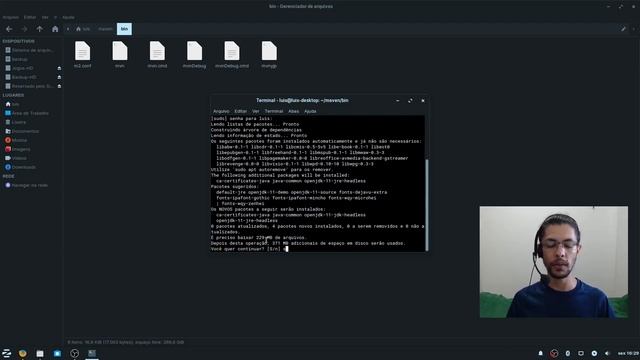
Task: Go up to the parent folder
Action: 40,29
